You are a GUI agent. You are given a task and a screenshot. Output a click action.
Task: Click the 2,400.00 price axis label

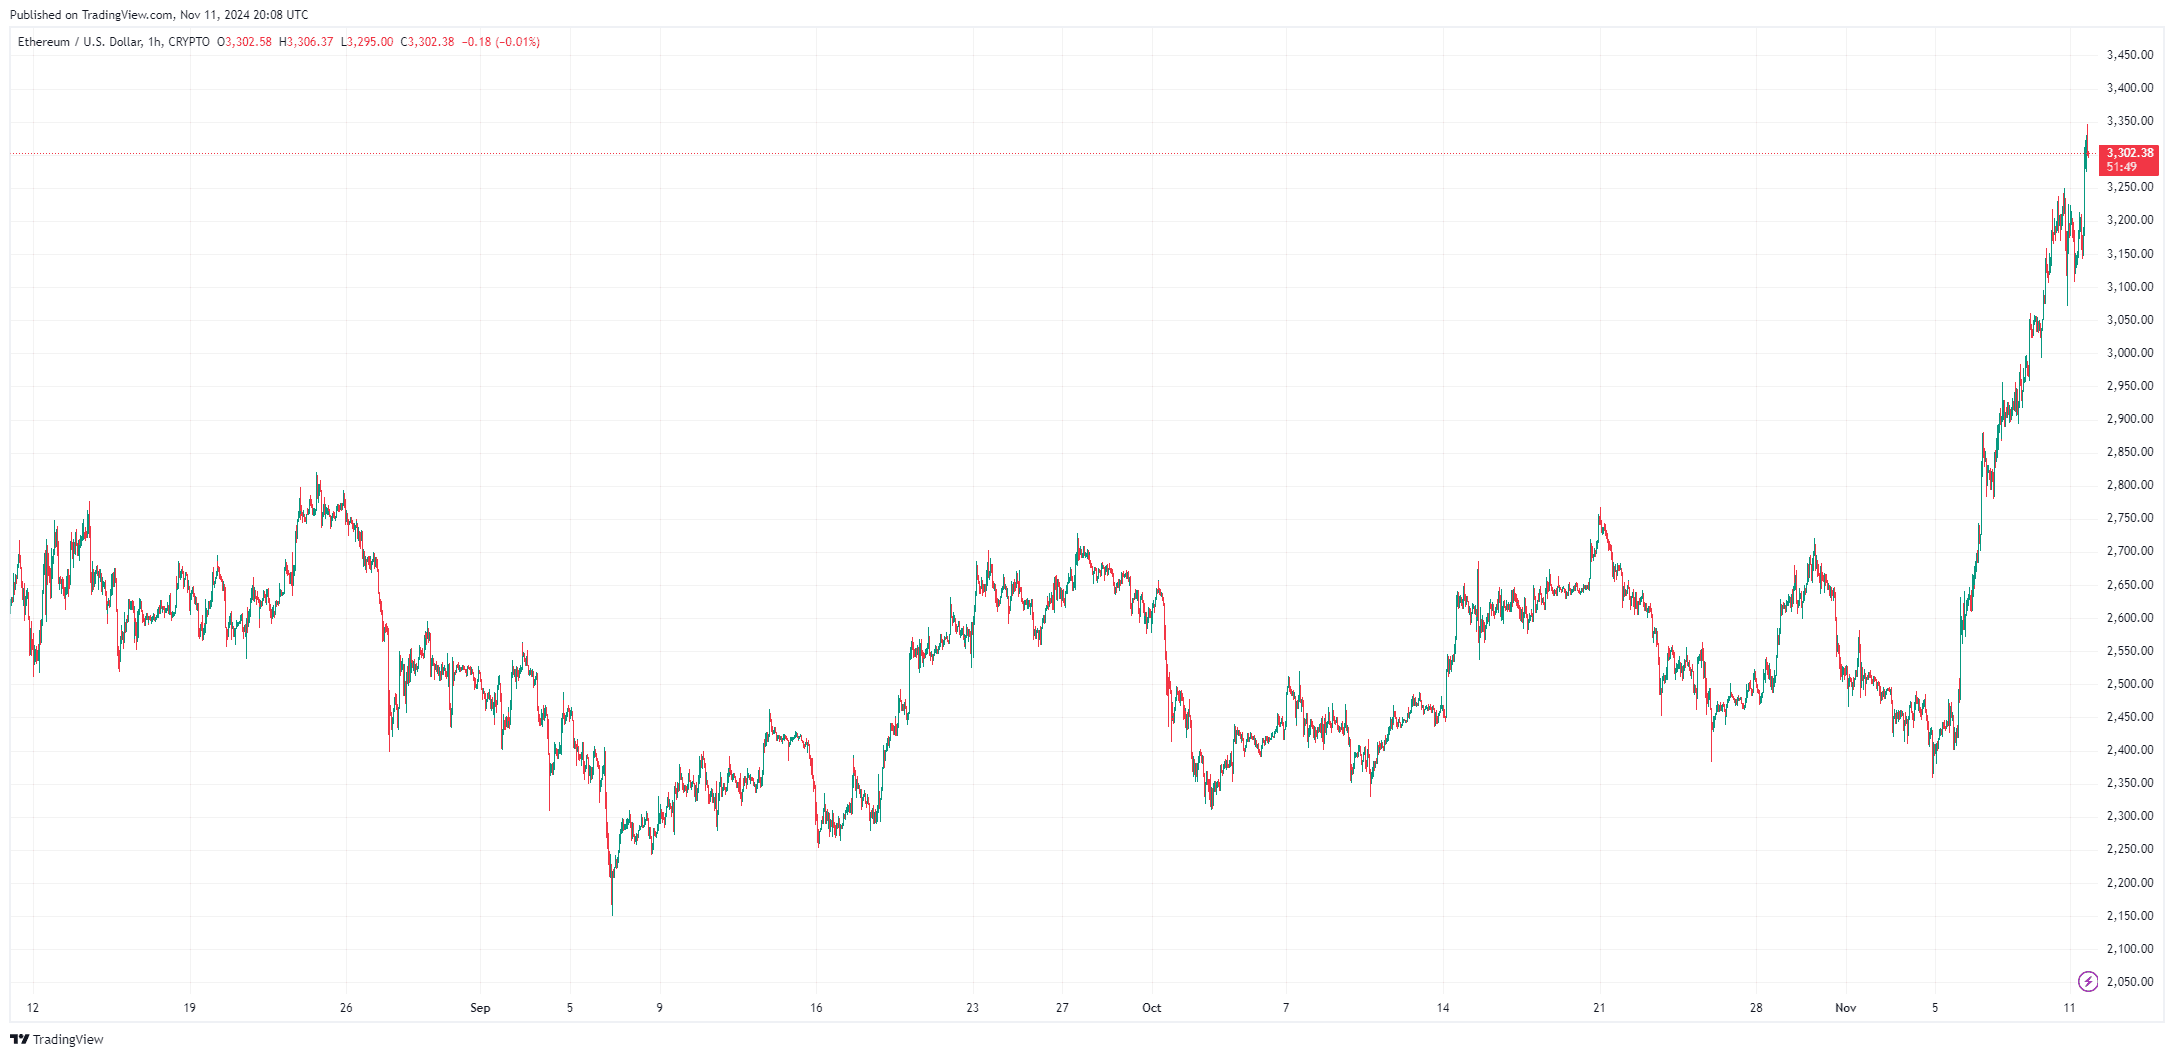(x=2130, y=750)
